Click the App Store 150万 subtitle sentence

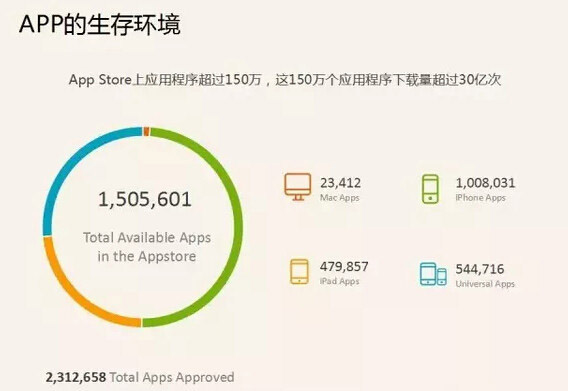285,80
